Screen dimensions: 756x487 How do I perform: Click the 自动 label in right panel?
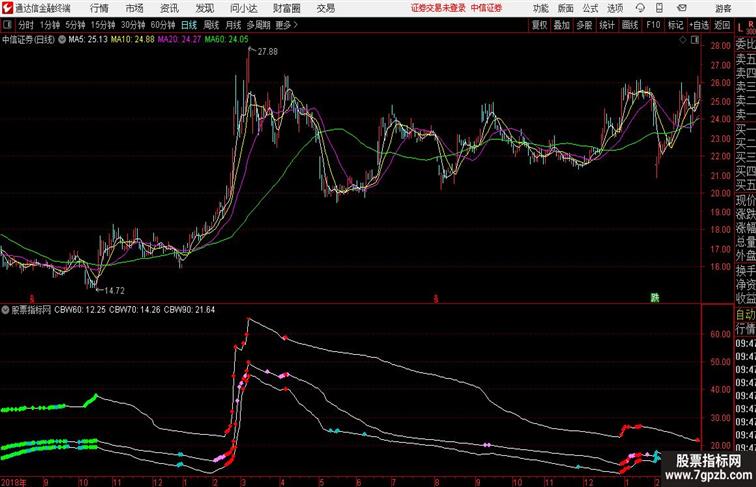(745, 314)
